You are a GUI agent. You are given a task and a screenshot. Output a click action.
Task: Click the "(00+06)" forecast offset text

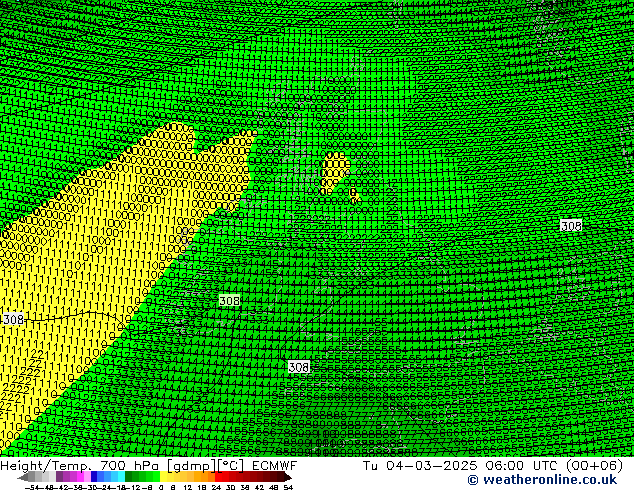click(594, 466)
